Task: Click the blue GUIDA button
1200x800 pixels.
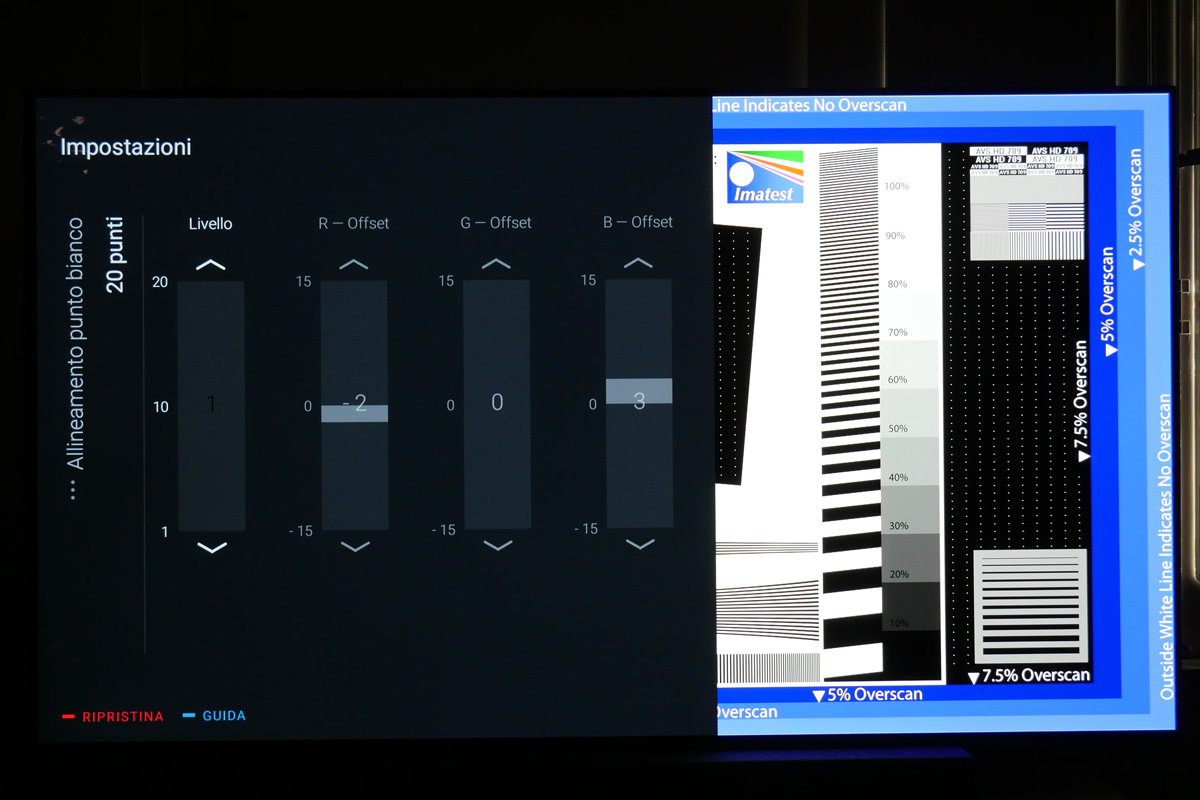Action: 214,716
